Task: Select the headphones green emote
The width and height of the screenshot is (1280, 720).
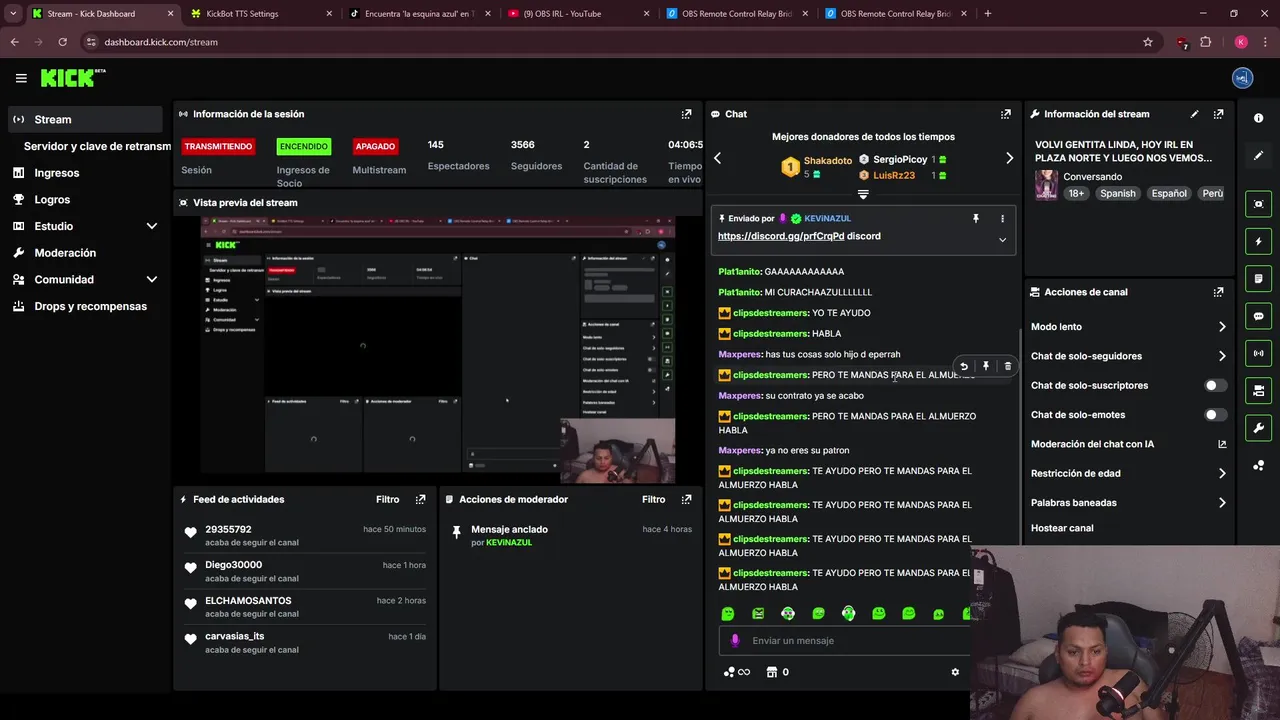Action: (848, 613)
